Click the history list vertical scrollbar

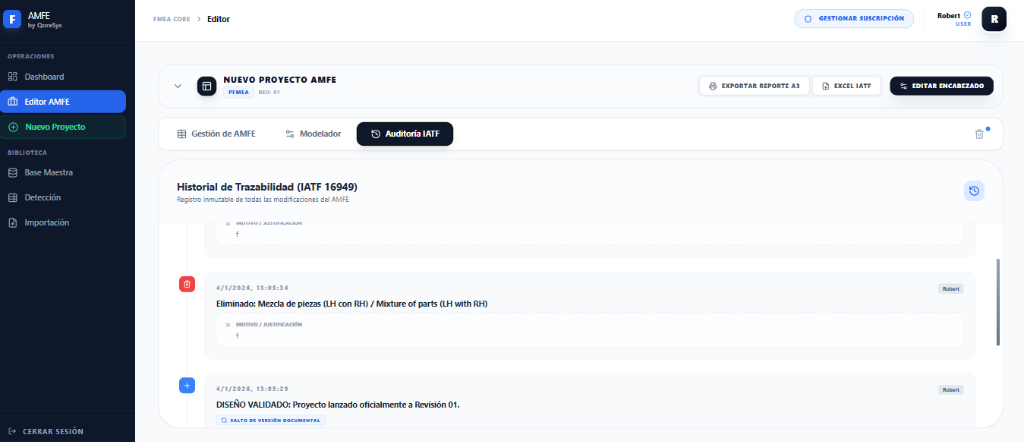997,302
